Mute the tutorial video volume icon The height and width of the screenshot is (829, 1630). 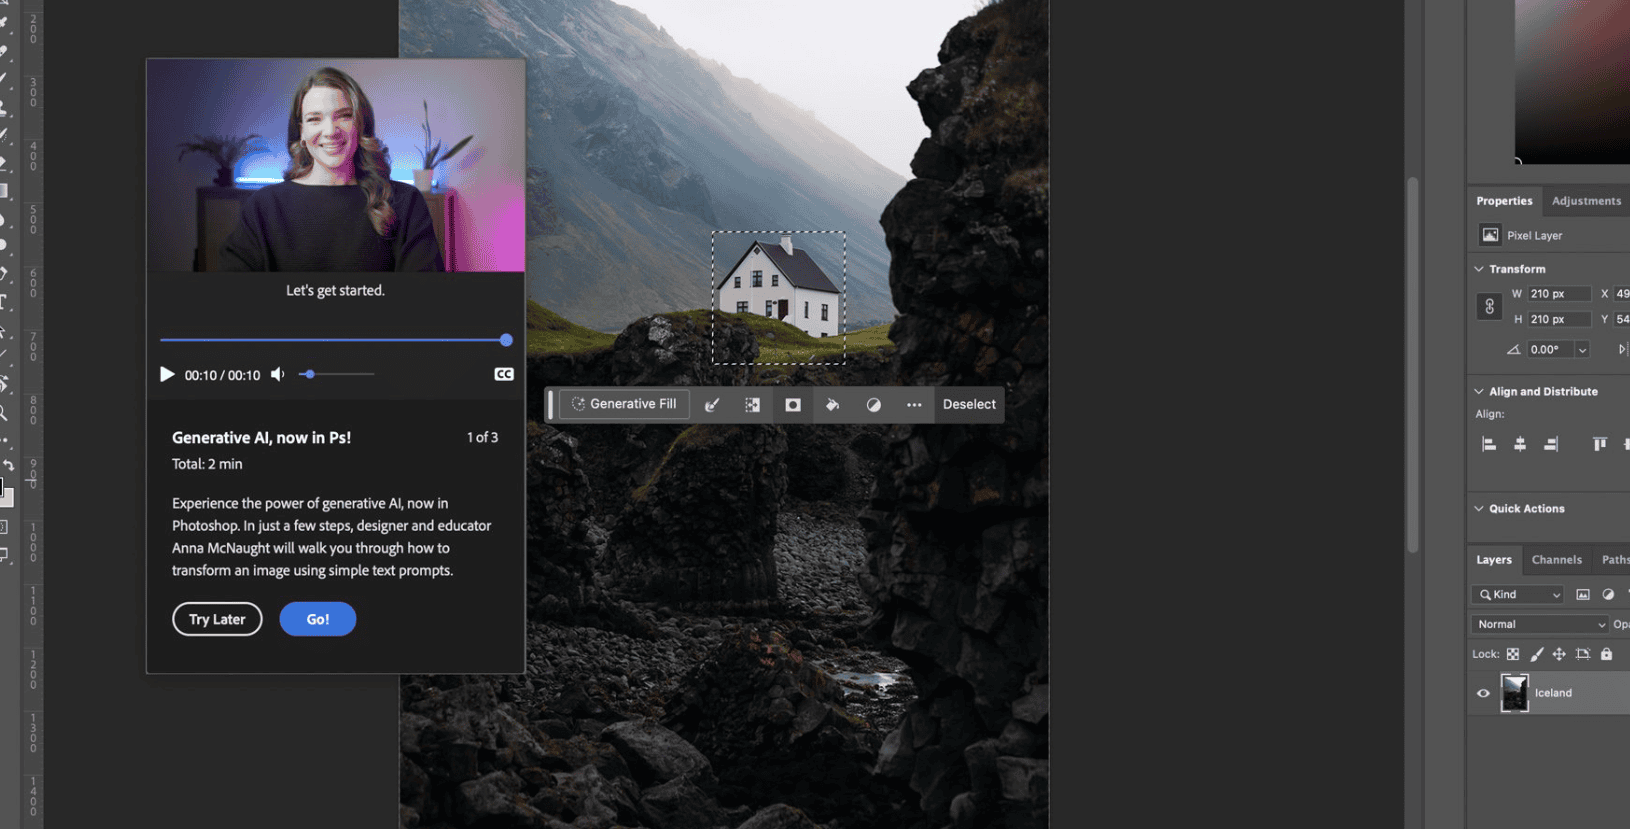pyautogui.click(x=278, y=374)
